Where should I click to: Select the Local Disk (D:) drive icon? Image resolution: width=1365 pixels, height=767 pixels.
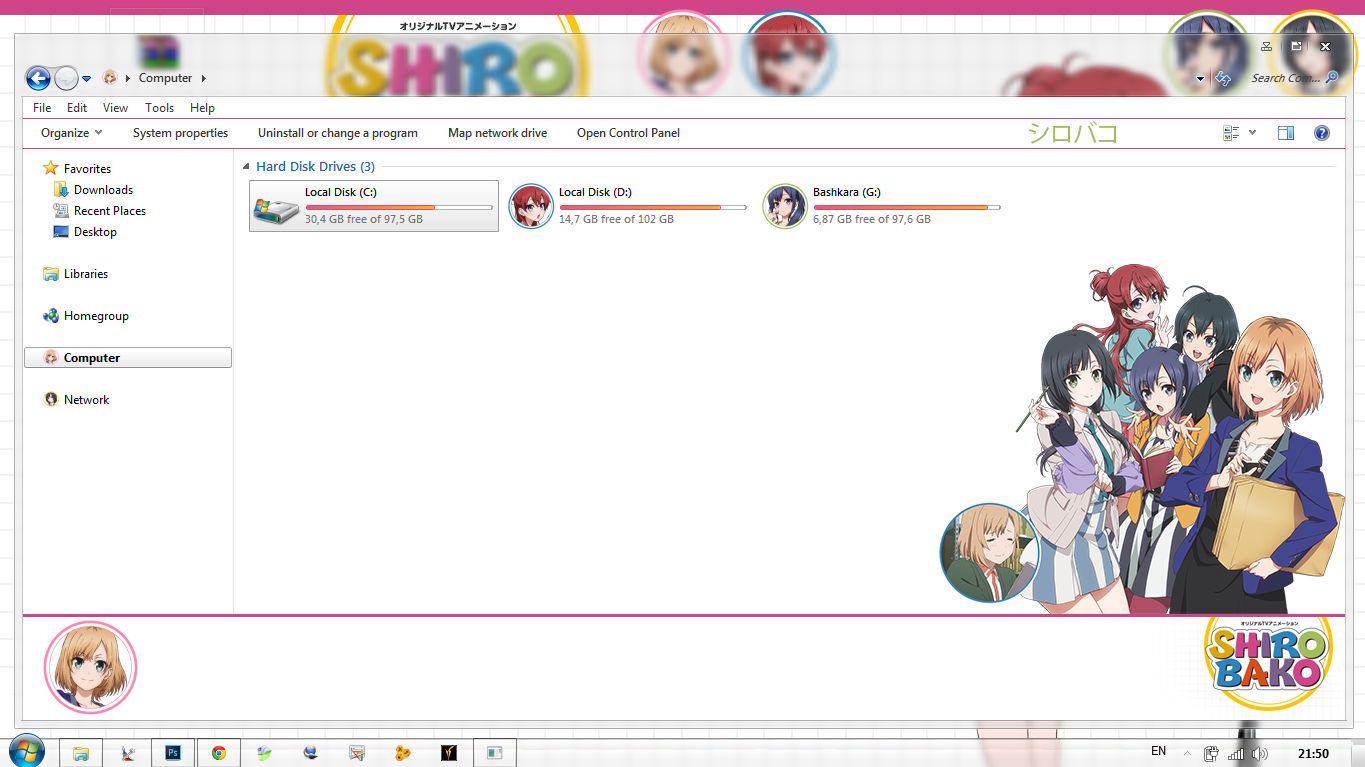530,206
